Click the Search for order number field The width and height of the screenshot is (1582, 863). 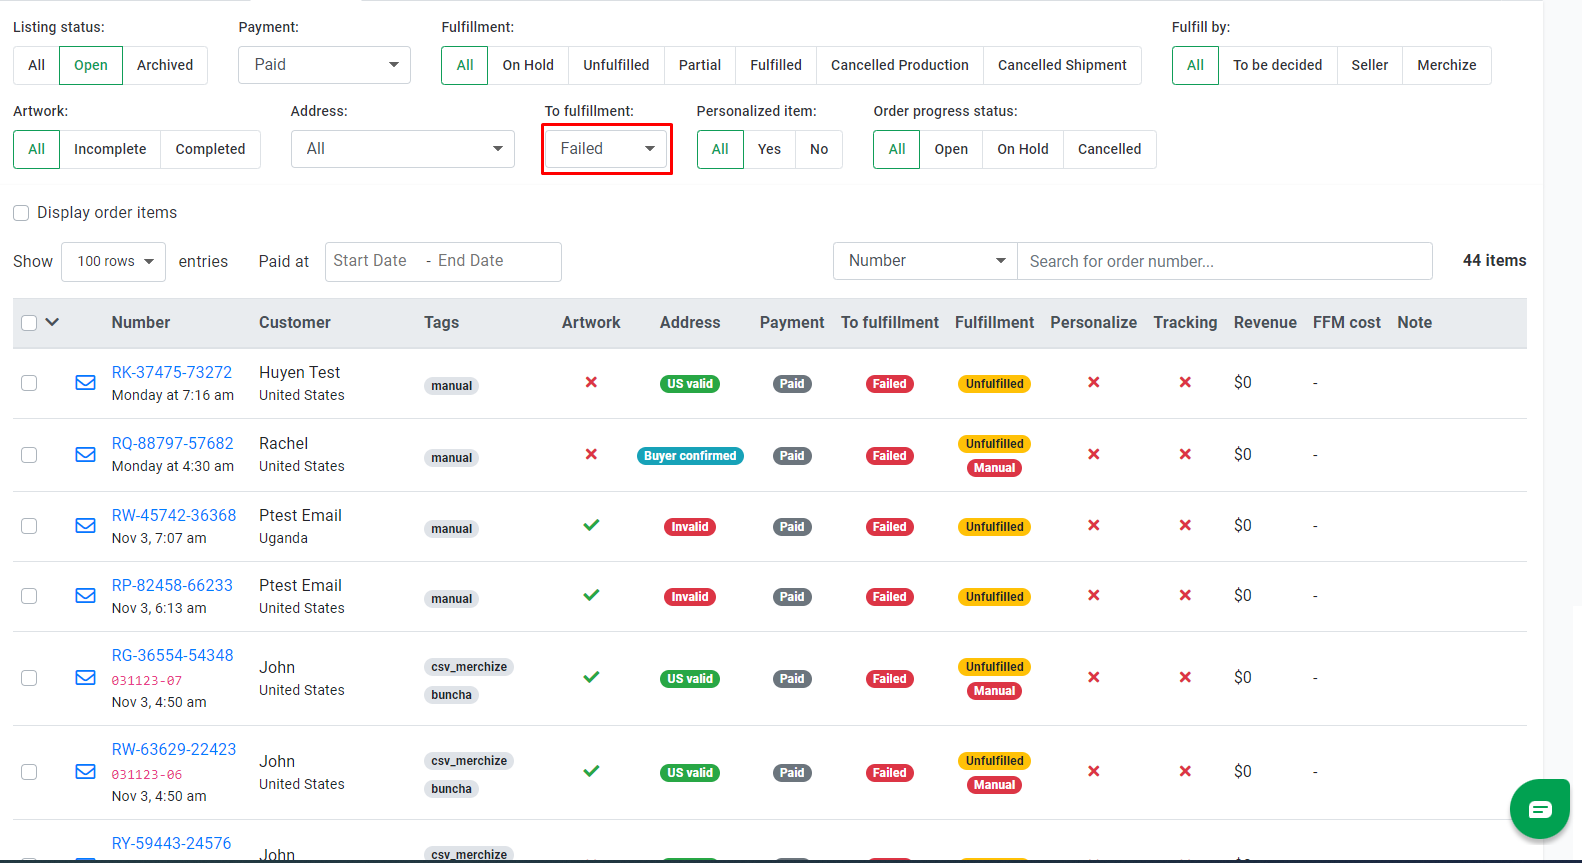click(x=1225, y=261)
